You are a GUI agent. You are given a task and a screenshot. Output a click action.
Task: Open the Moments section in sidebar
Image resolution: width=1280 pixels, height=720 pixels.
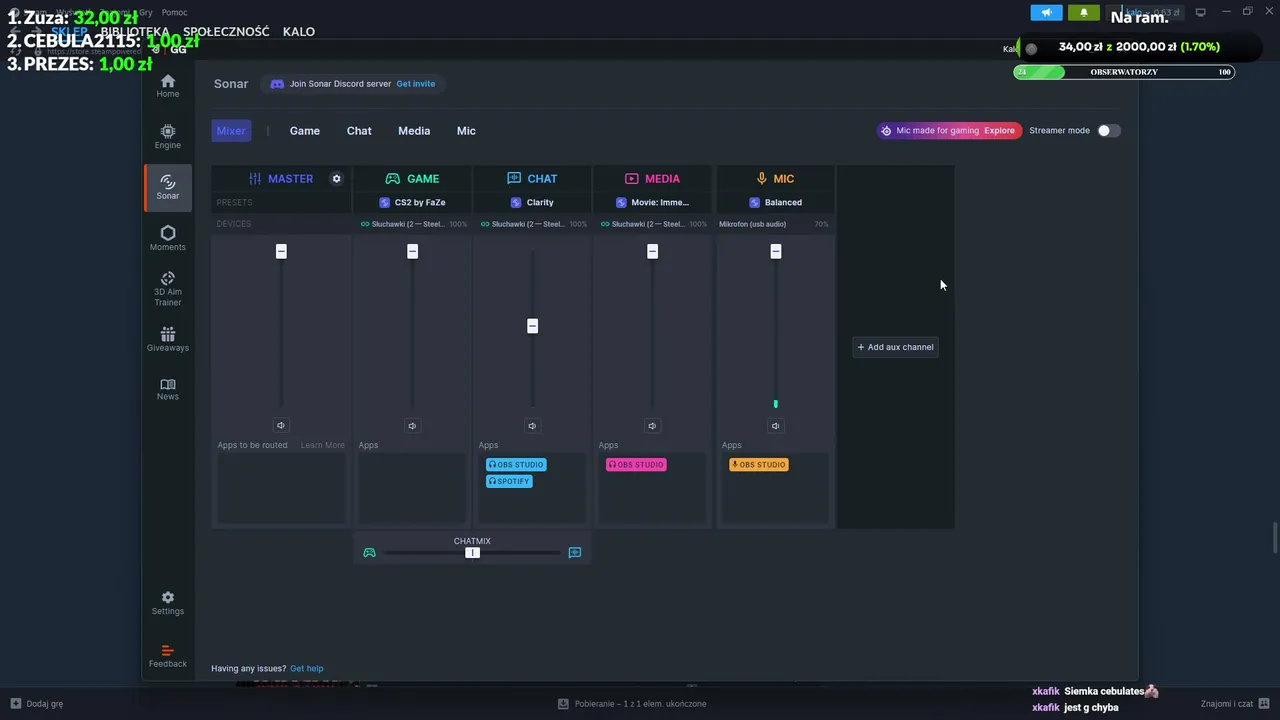pos(168,239)
